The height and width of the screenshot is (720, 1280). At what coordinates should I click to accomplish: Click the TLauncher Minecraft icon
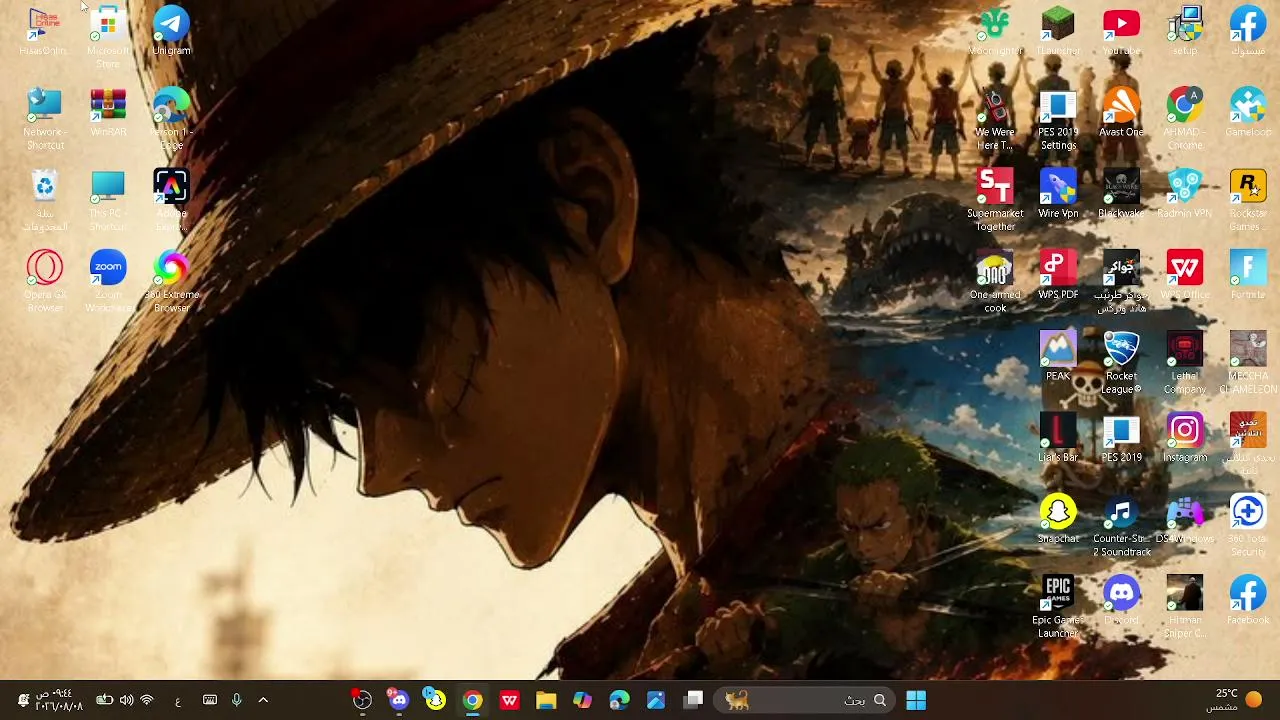coord(1058,31)
